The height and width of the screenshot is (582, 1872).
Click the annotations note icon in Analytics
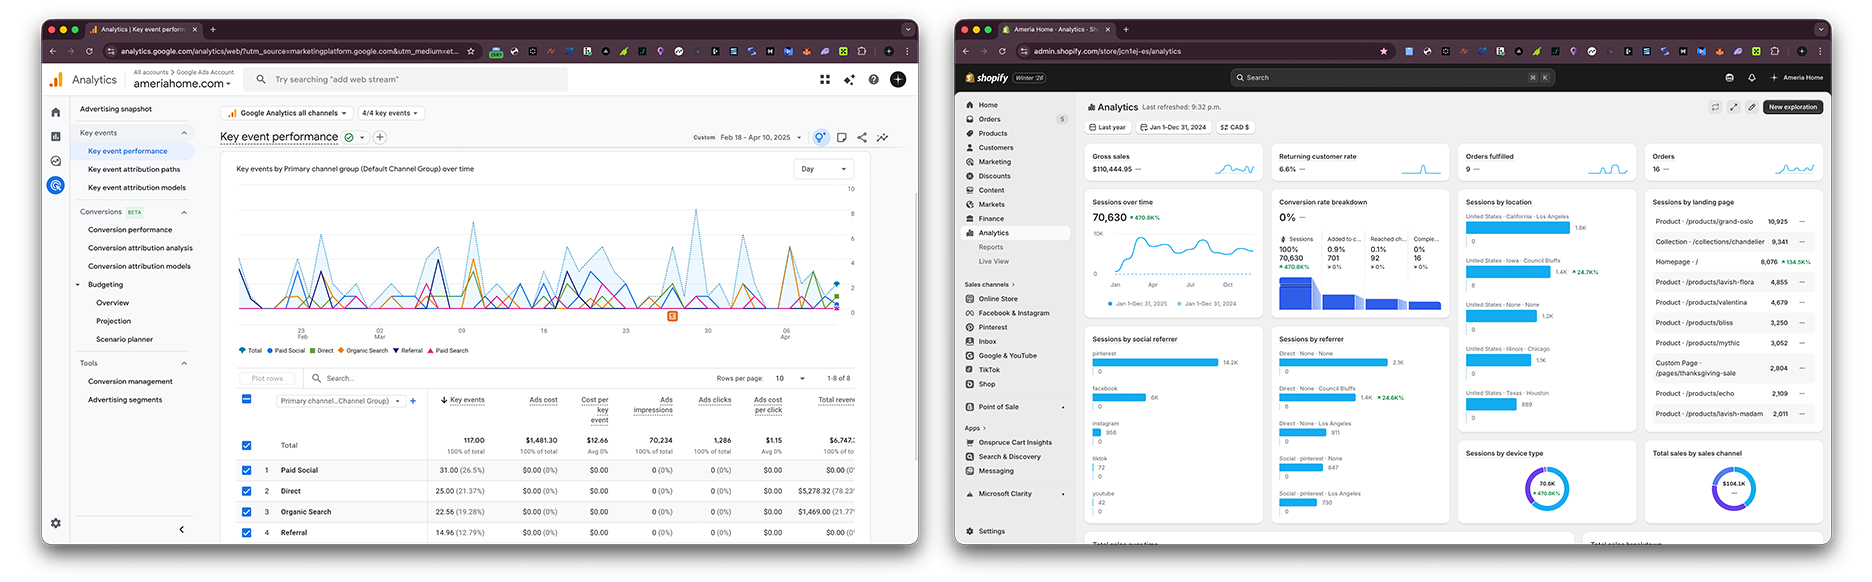pyautogui.click(x=842, y=137)
